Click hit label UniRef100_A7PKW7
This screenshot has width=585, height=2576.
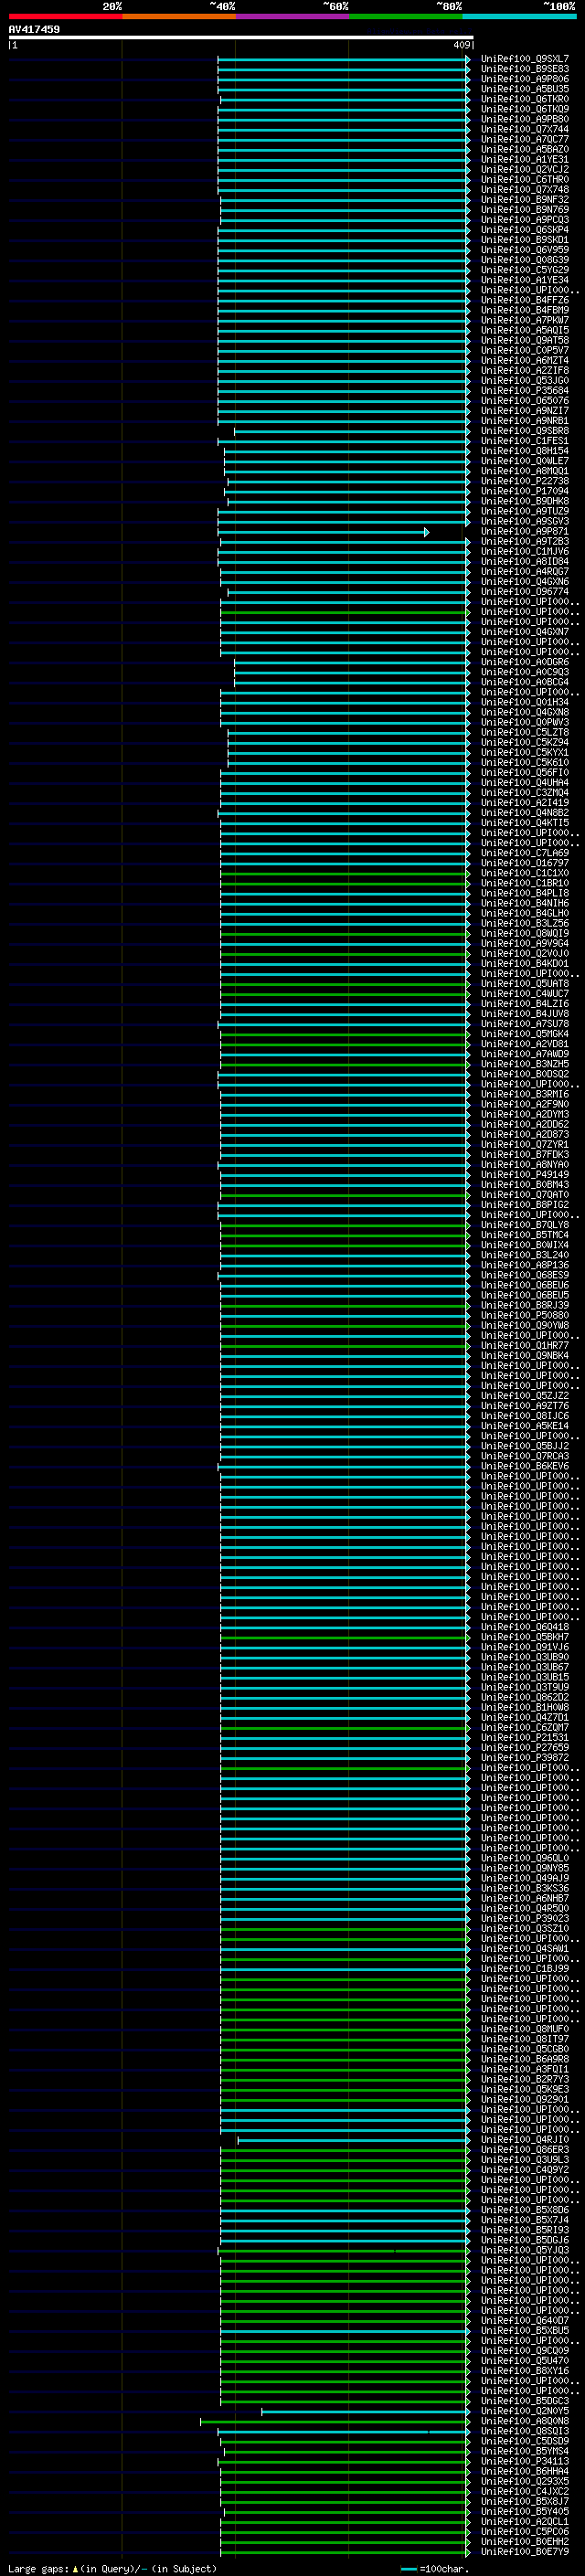click(525, 320)
